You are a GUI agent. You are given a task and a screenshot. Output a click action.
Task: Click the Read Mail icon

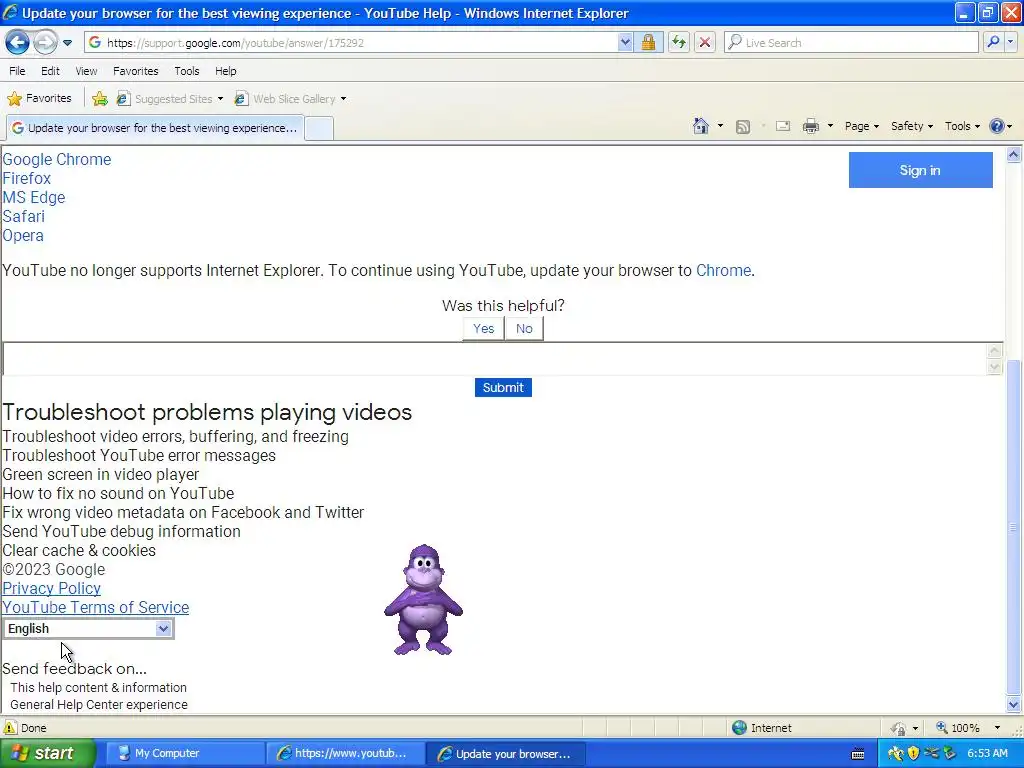[783, 126]
